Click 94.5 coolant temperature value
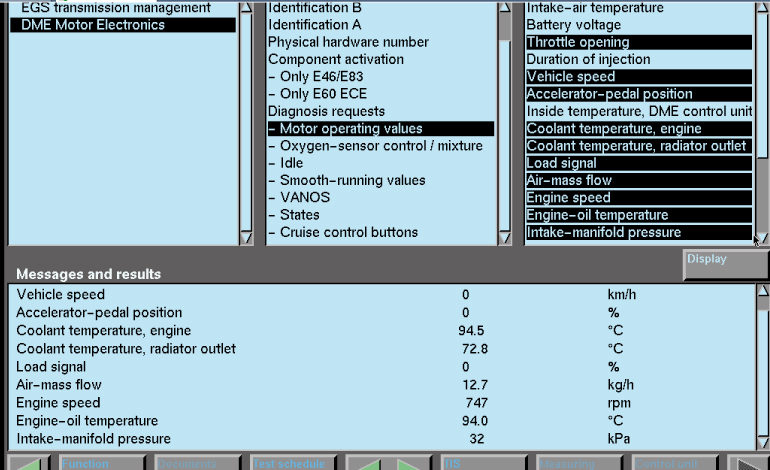This screenshot has height=470, width=770. click(x=471, y=331)
